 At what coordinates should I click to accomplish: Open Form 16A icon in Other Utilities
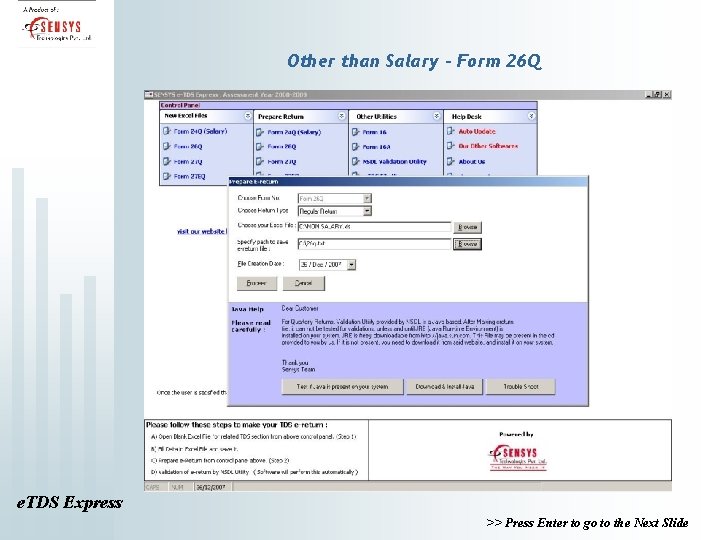click(356, 146)
